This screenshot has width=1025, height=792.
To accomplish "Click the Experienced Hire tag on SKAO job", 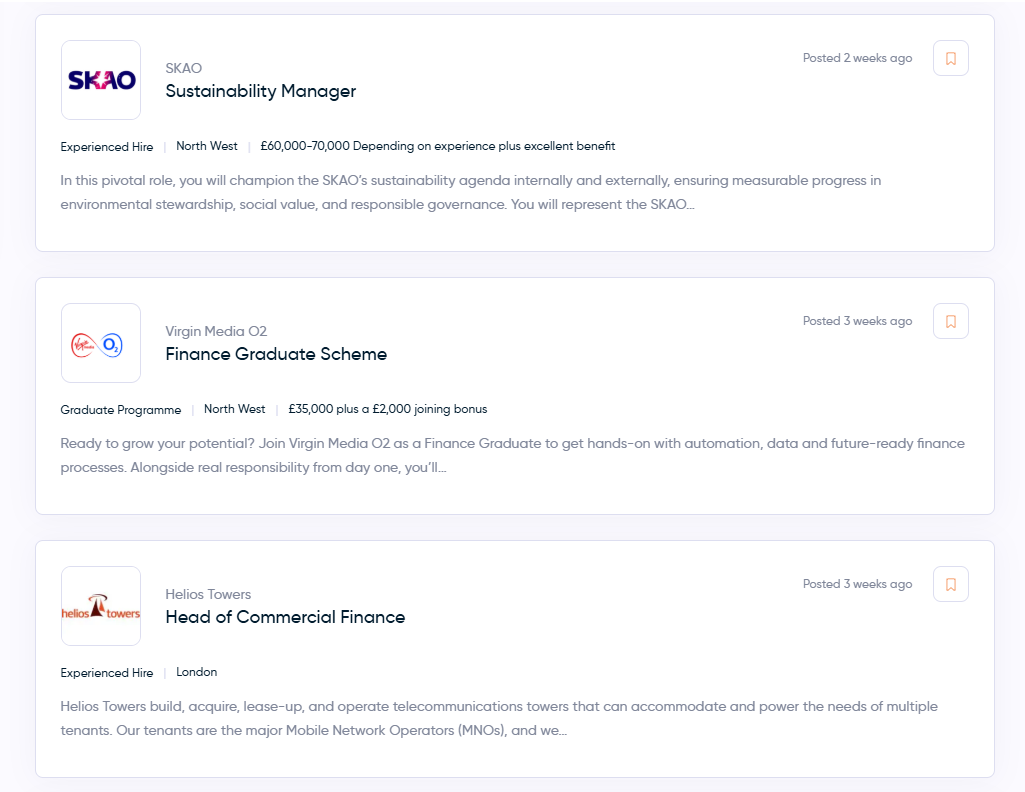I will click(x=107, y=147).
